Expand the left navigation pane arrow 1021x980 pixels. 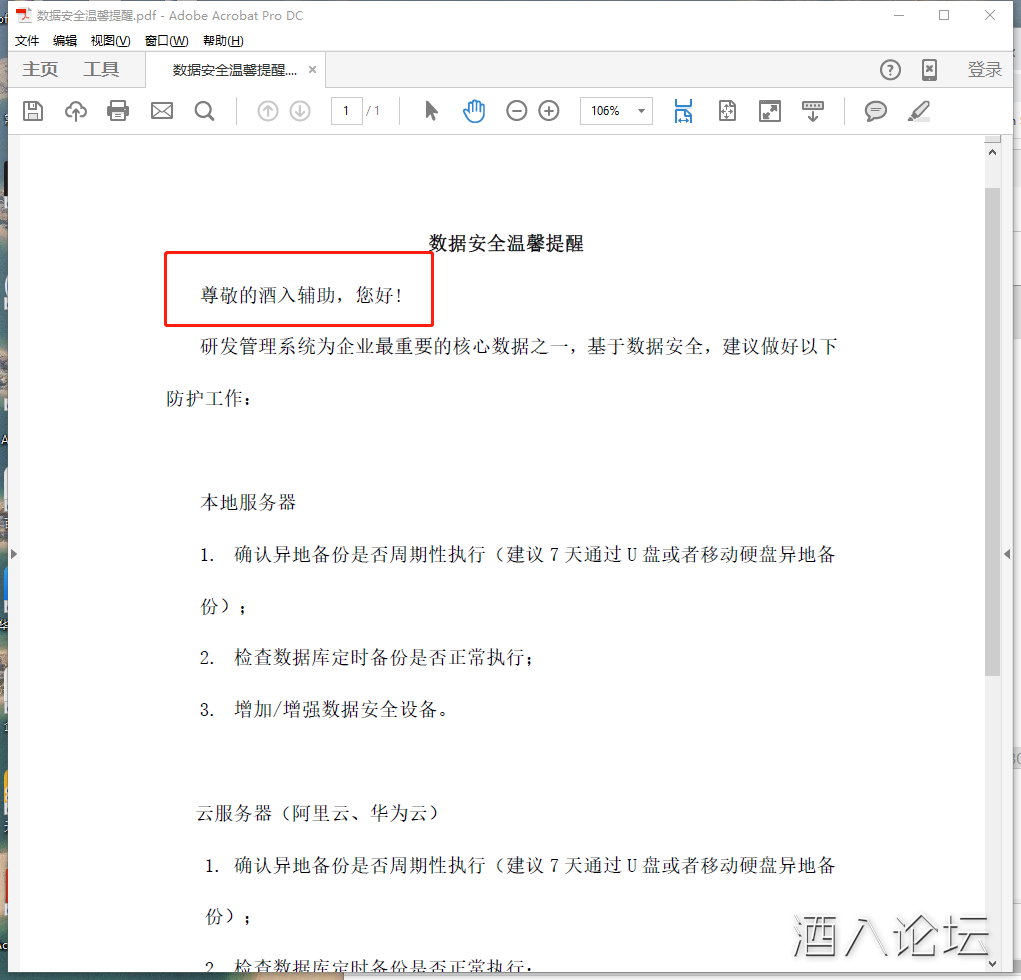pyautogui.click(x=13, y=553)
